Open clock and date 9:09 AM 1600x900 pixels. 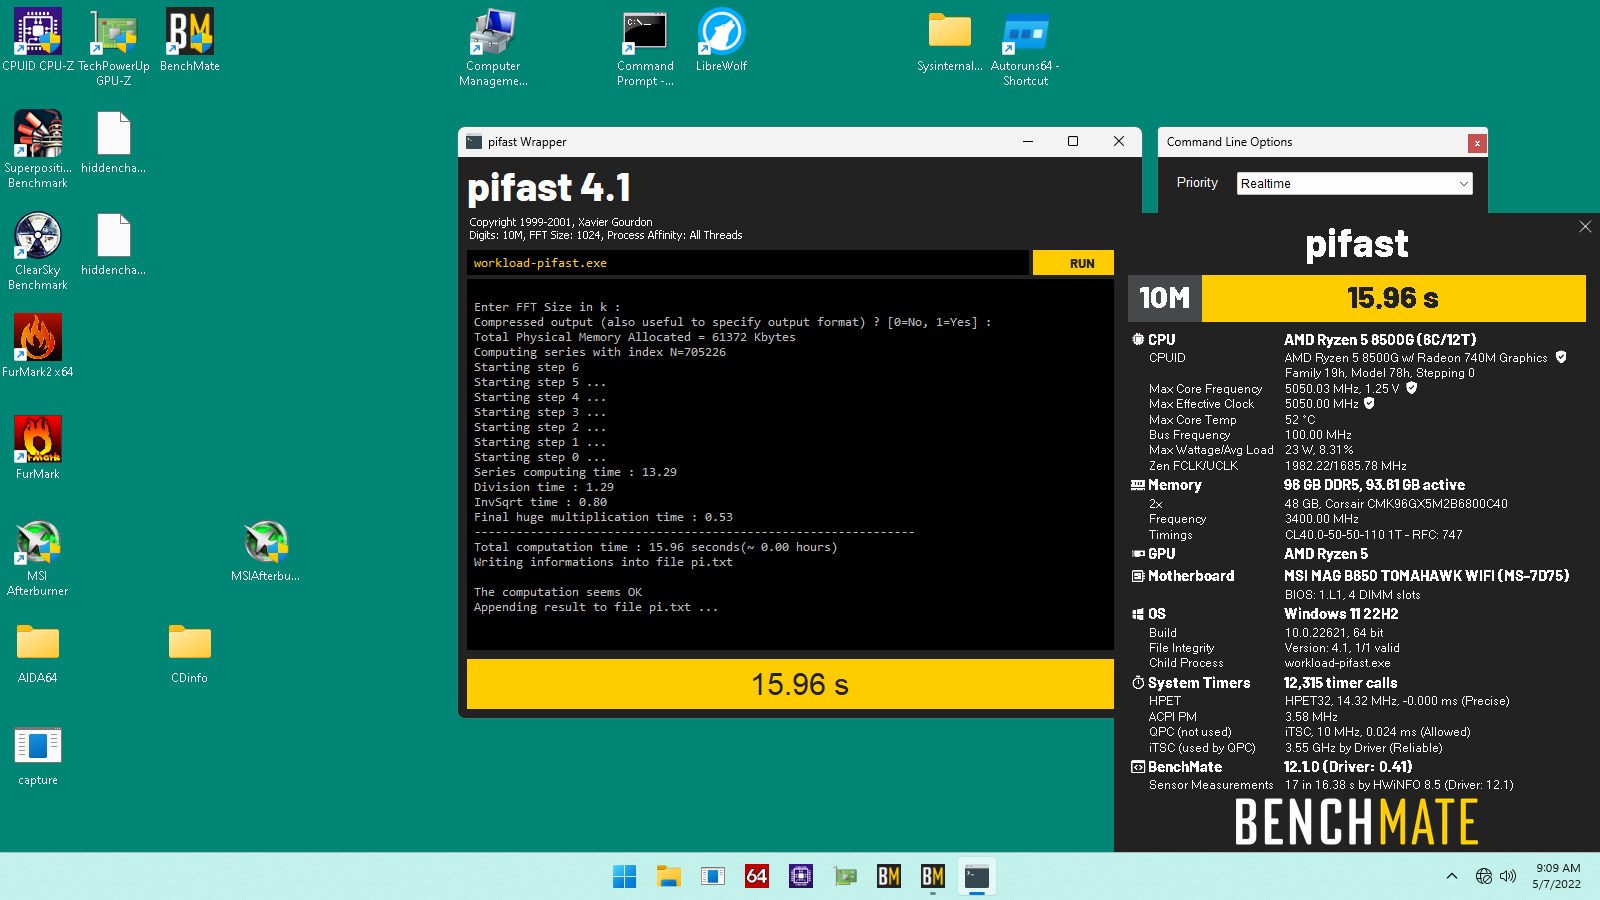(1558, 876)
